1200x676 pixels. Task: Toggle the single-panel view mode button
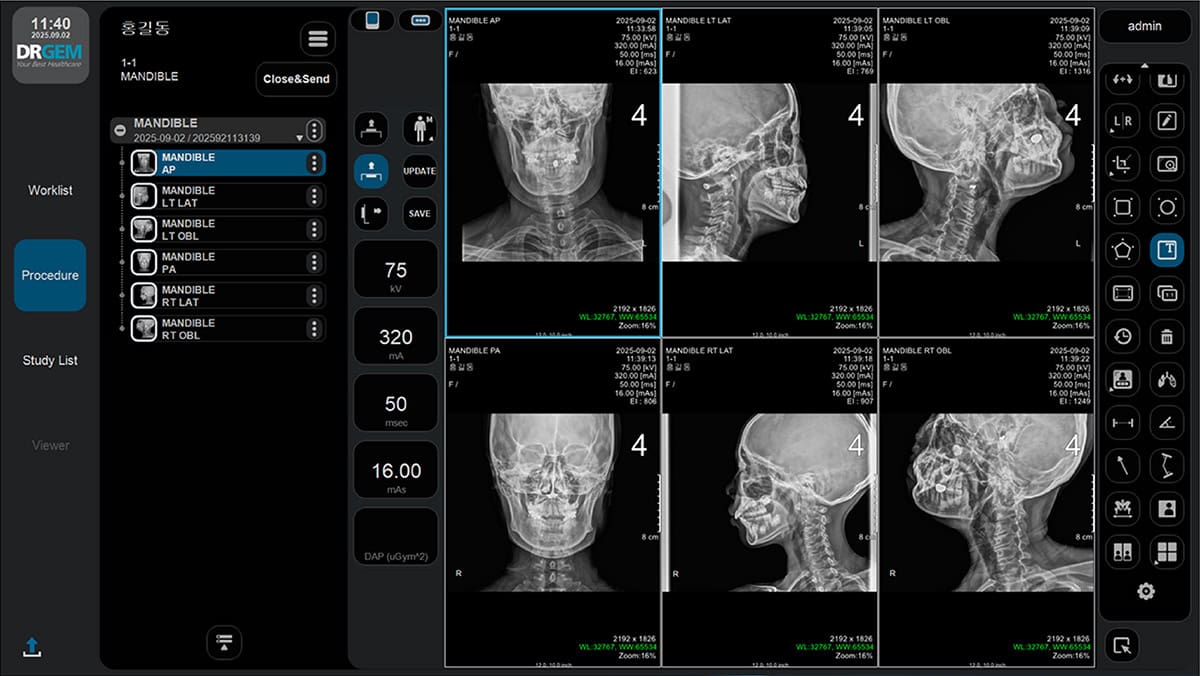(x=371, y=20)
